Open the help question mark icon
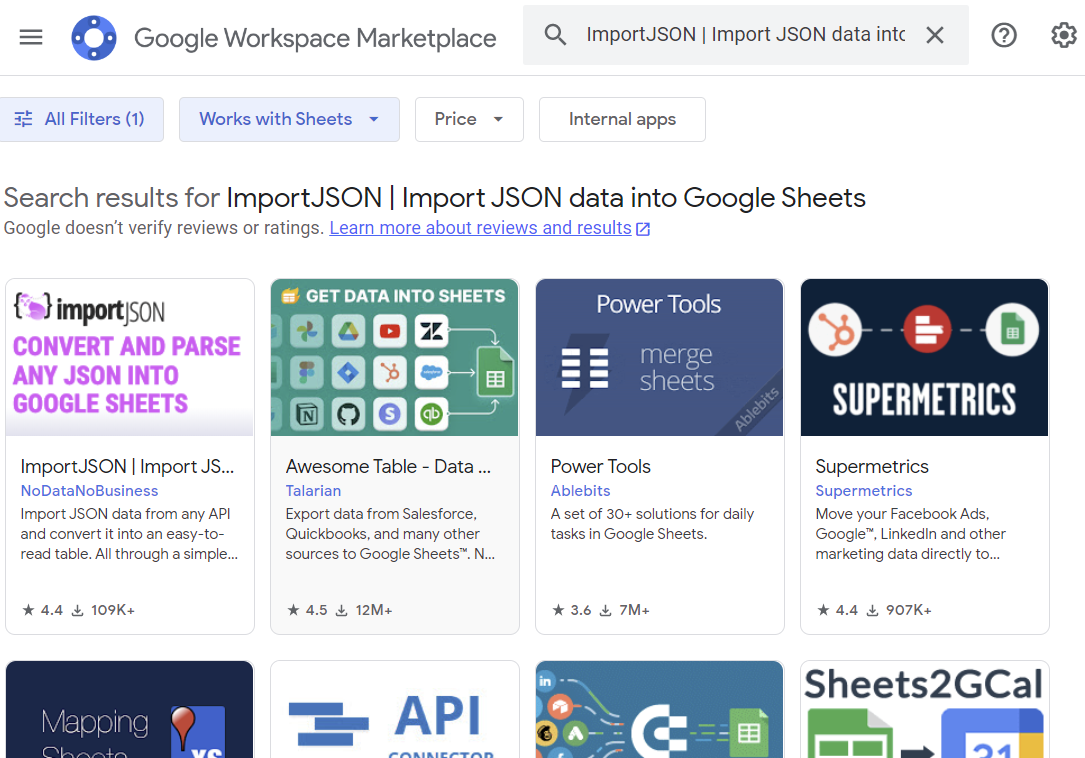This screenshot has height=758, width=1085. [x=1003, y=35]
